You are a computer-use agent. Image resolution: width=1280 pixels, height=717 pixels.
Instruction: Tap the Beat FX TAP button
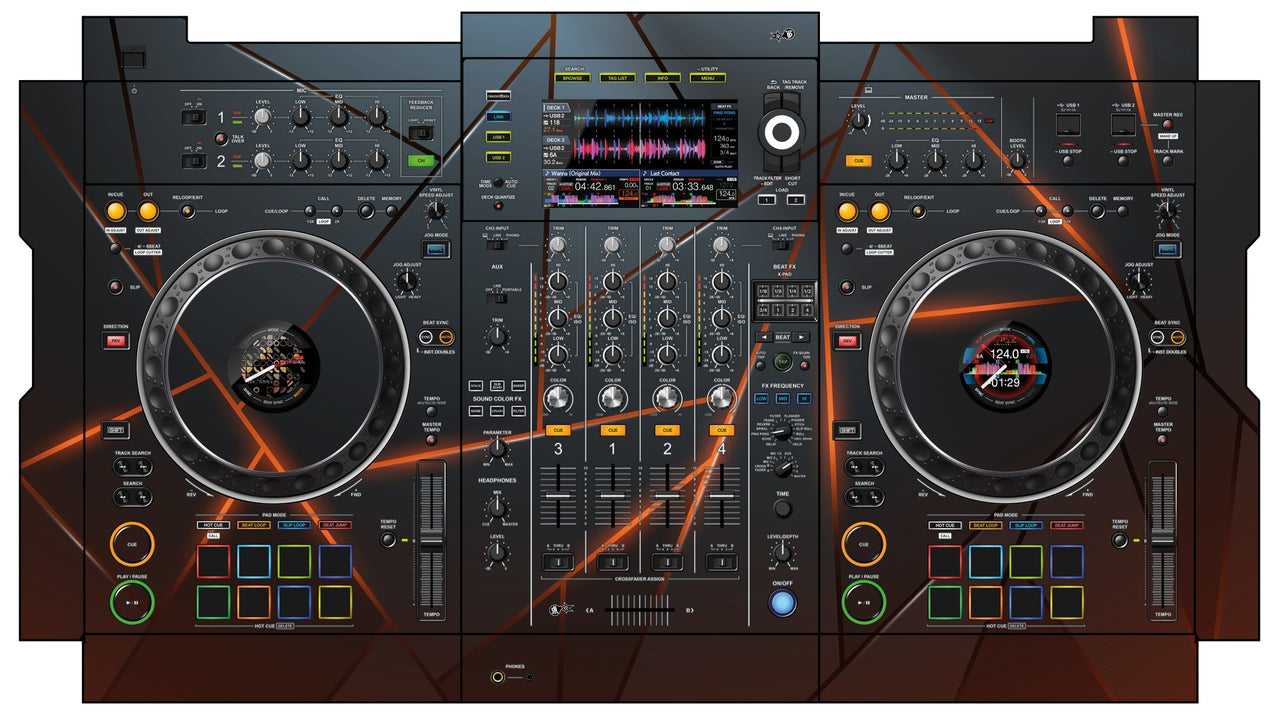tap(781, 360)
